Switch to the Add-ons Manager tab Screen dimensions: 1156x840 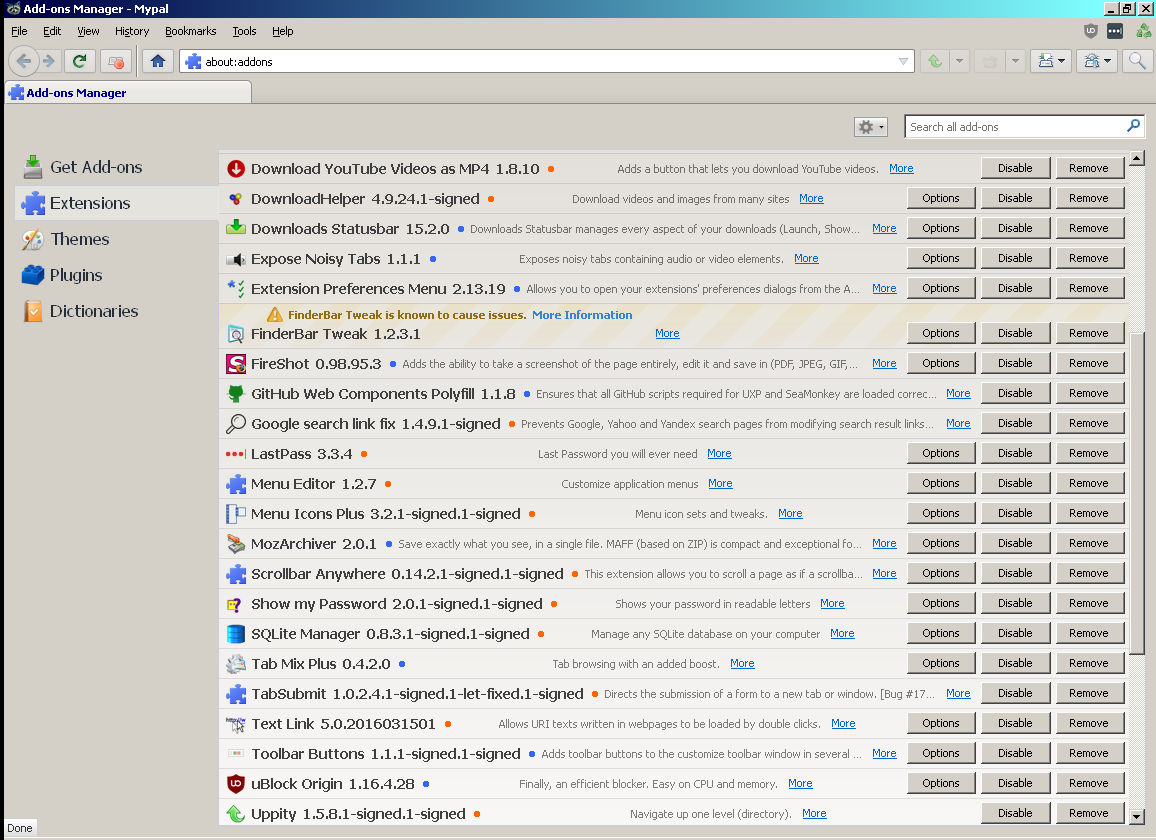coord(129,92)
